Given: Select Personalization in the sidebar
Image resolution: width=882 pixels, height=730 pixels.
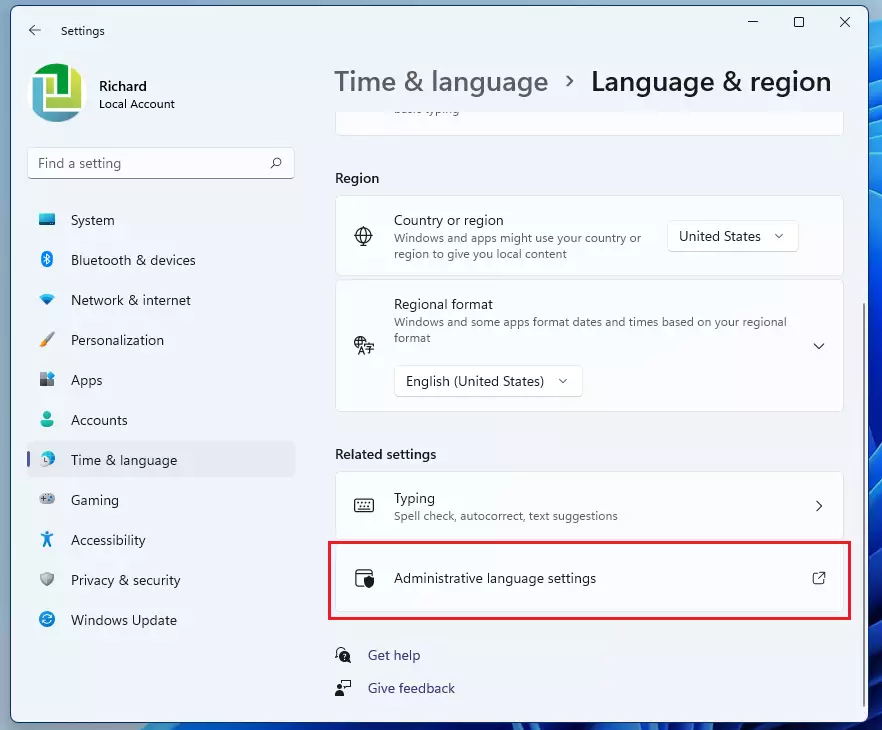Looking at the screenshot, I should pyautogui.click(x=161, y=340).
